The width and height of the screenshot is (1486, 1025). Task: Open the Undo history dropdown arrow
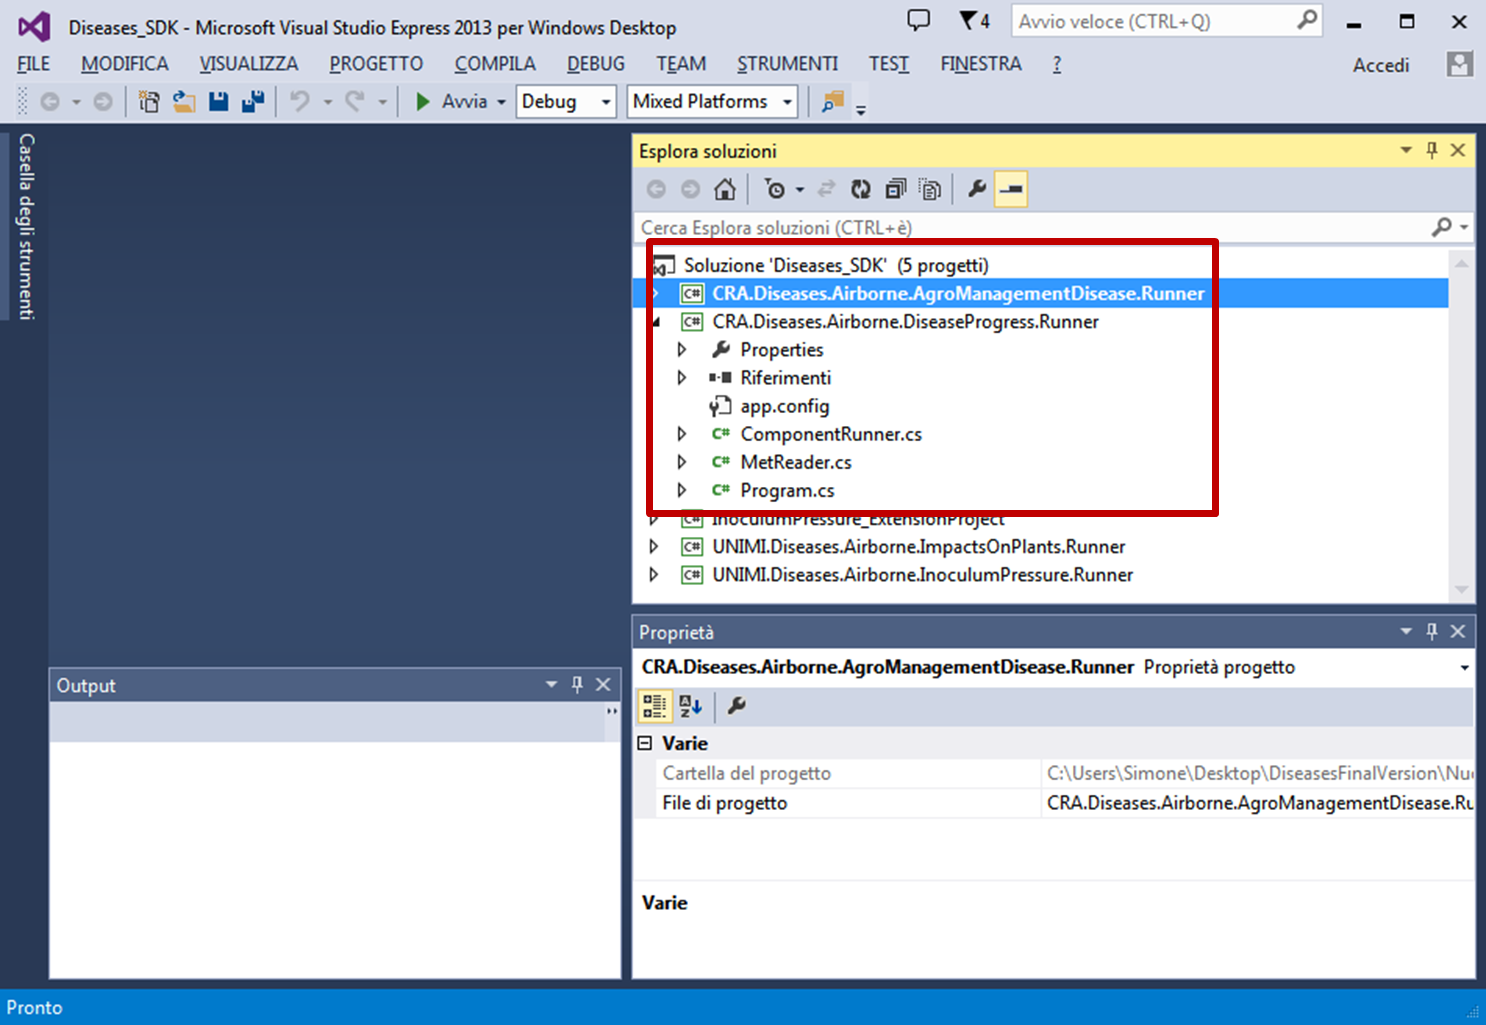pos(327,102)
